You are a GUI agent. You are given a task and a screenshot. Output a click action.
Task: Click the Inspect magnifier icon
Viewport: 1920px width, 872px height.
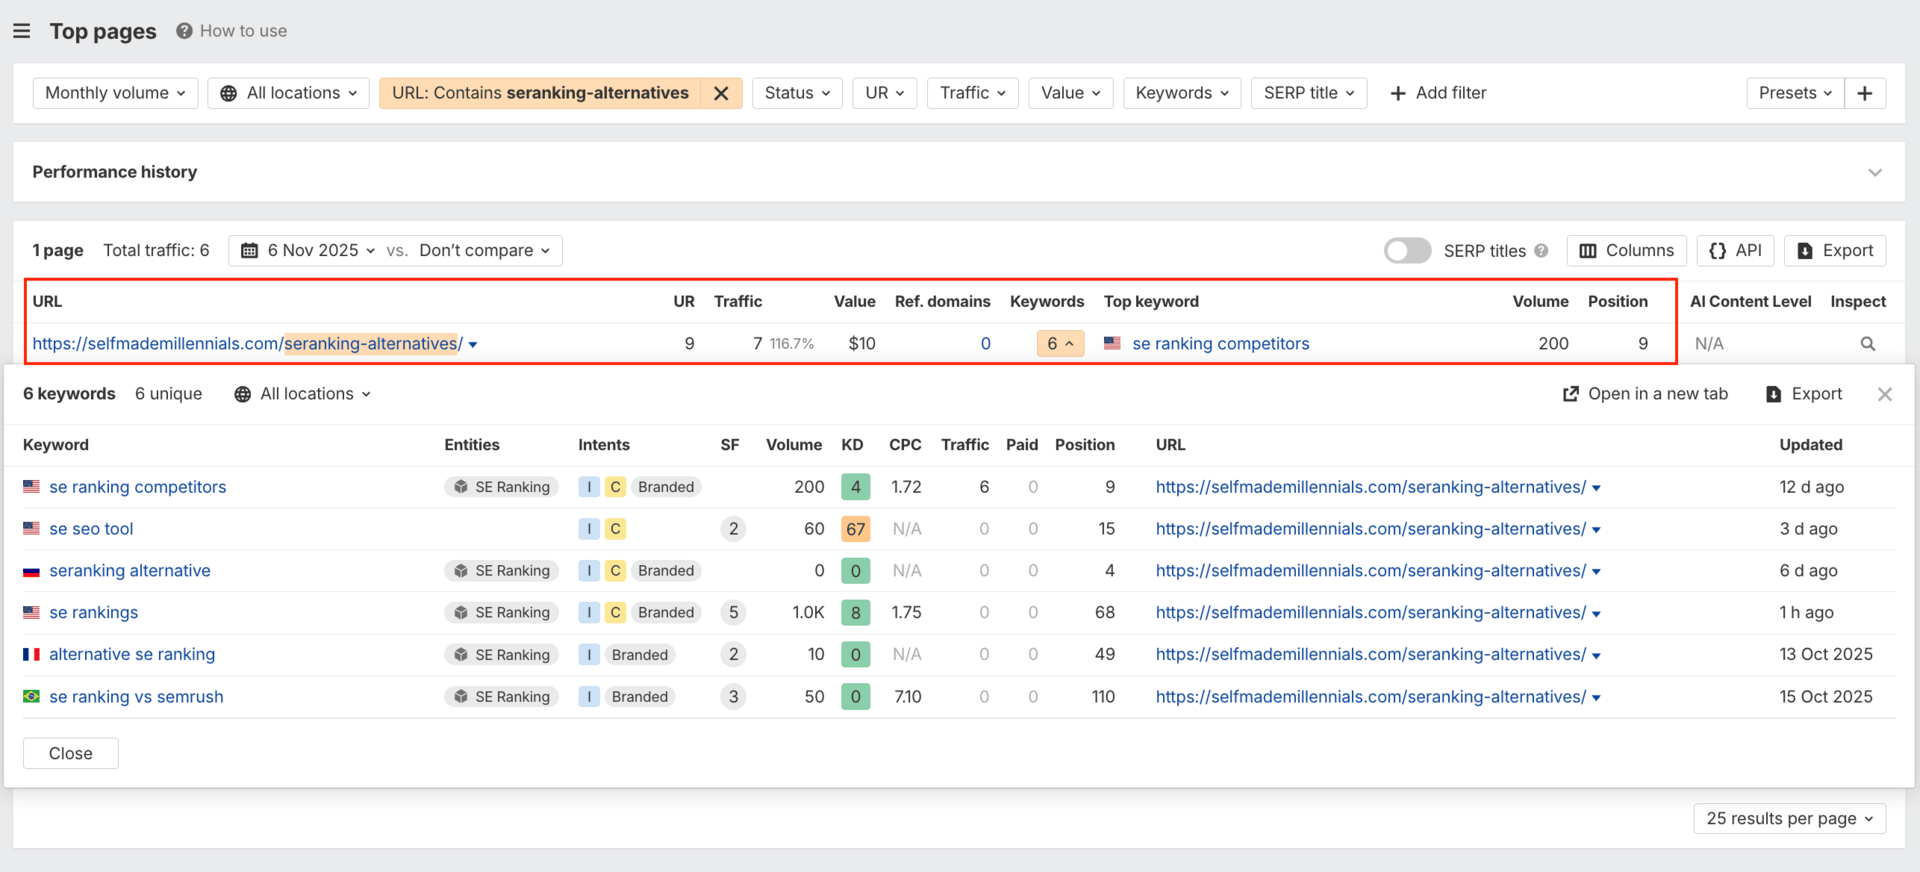1867,344
